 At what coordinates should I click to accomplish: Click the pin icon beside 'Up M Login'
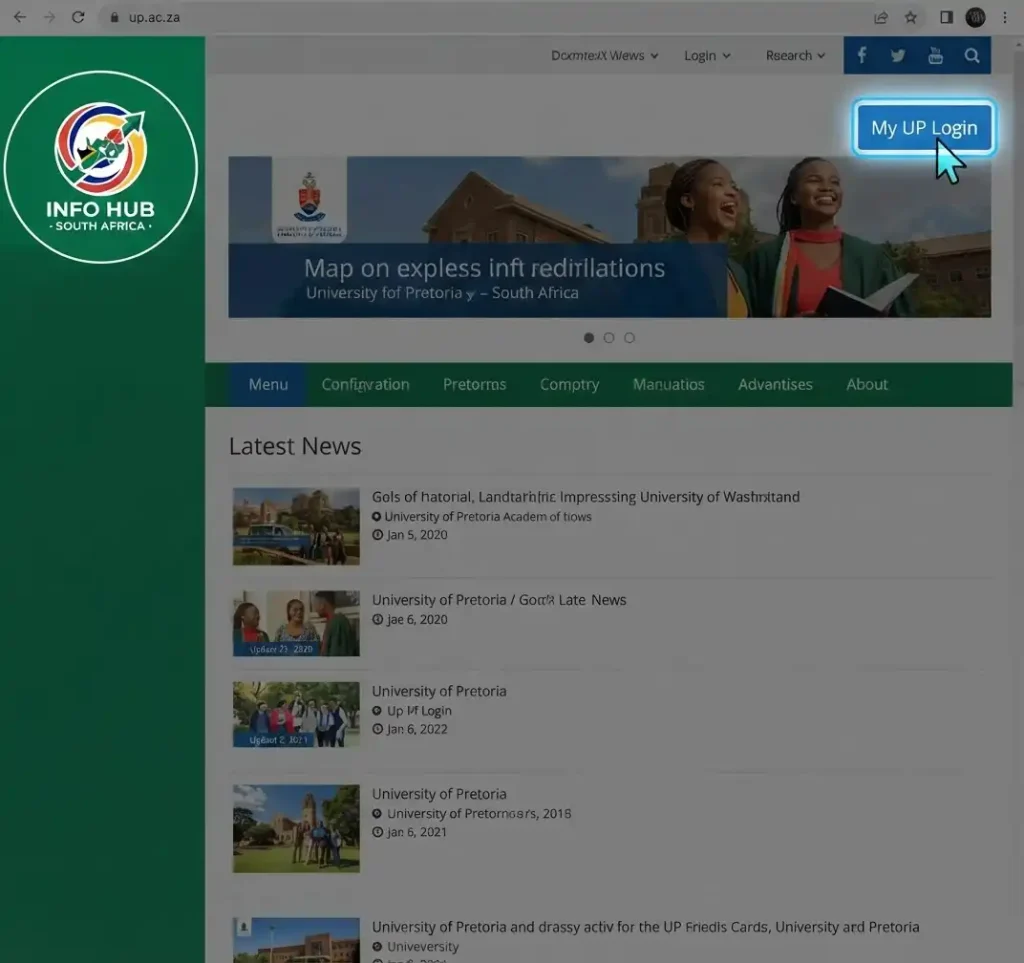(377, 711)
